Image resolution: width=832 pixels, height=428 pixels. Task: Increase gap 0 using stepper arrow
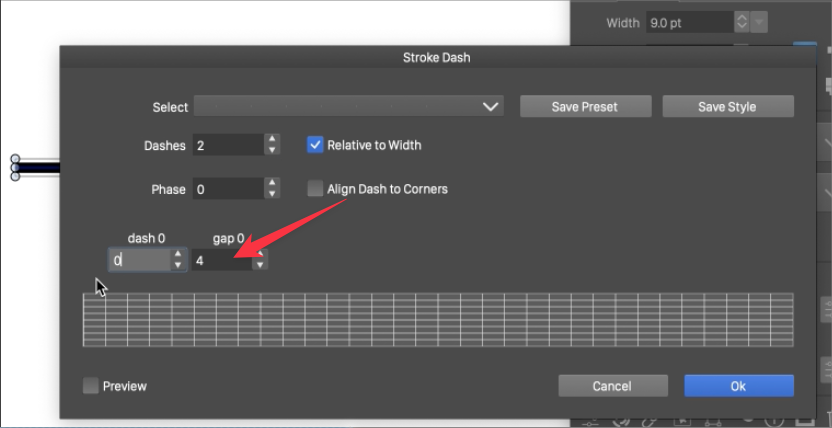click(259, 254)
